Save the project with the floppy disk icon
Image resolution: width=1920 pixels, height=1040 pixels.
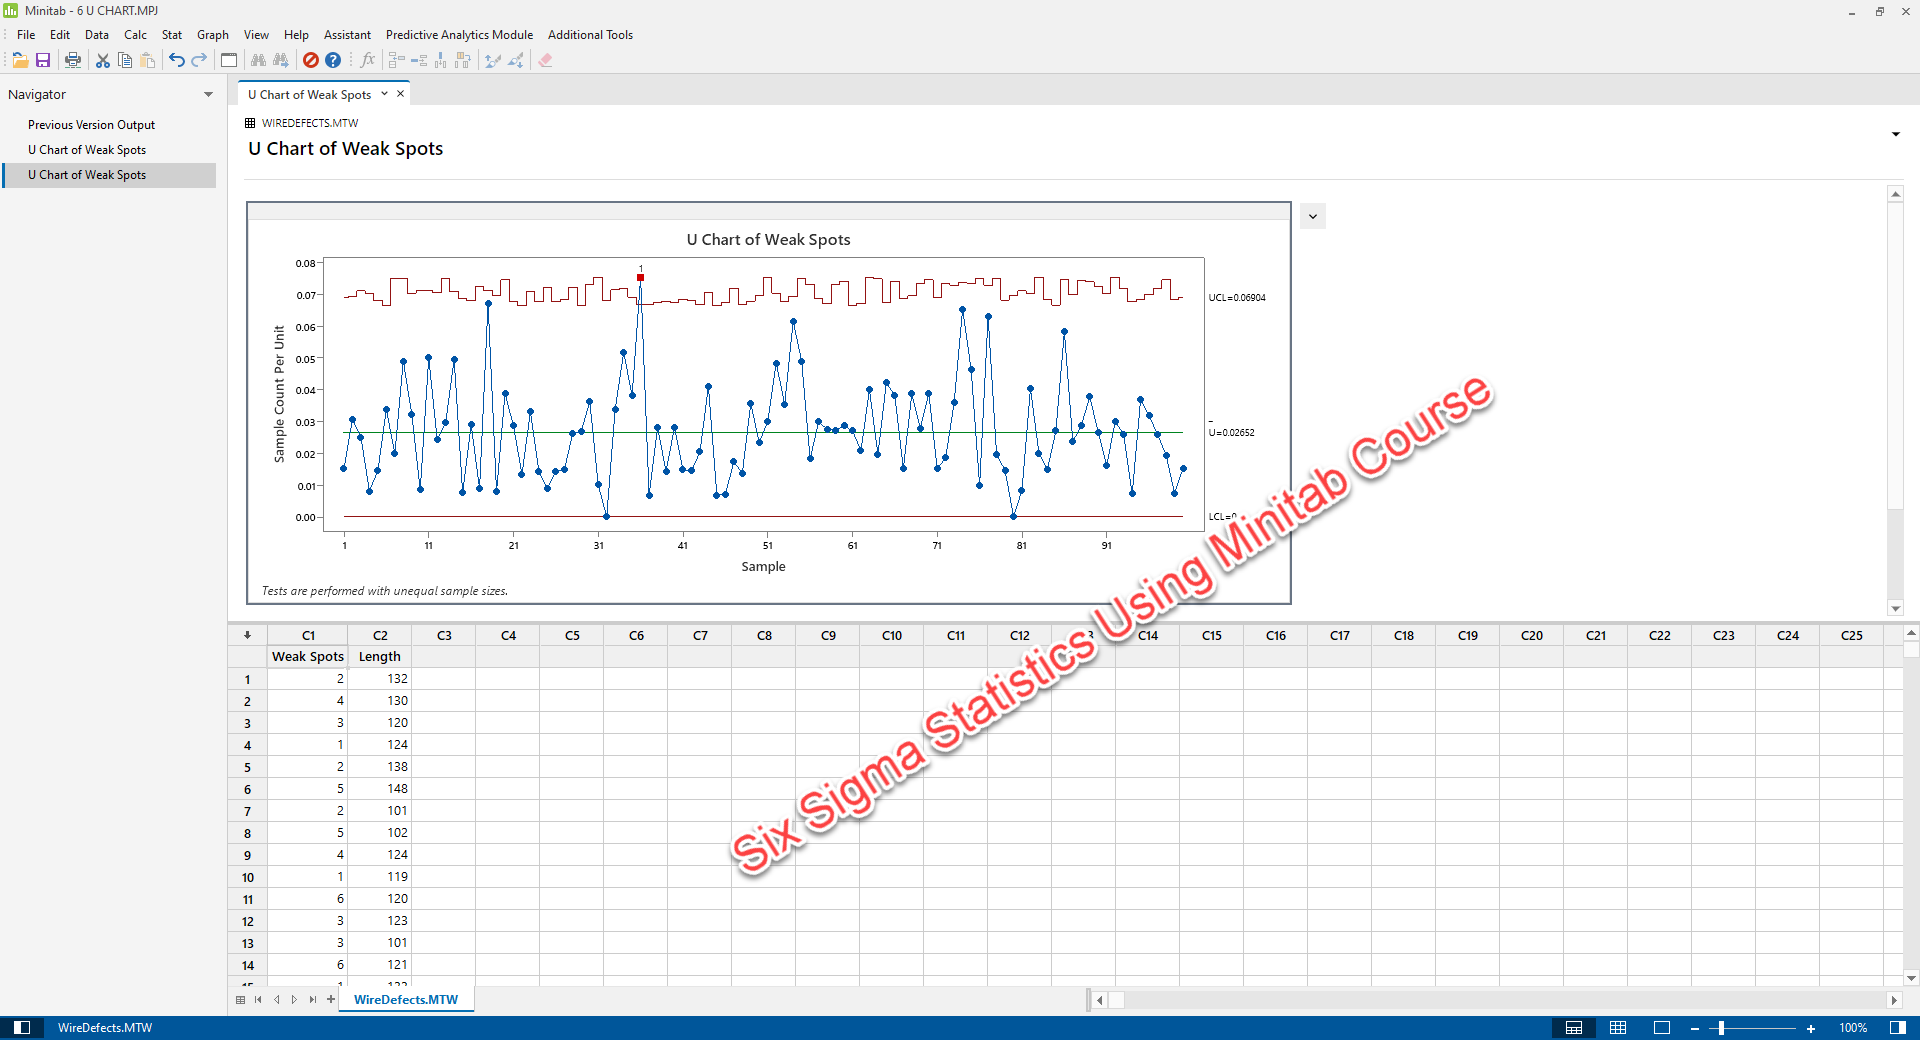click(x=43, y=60)
